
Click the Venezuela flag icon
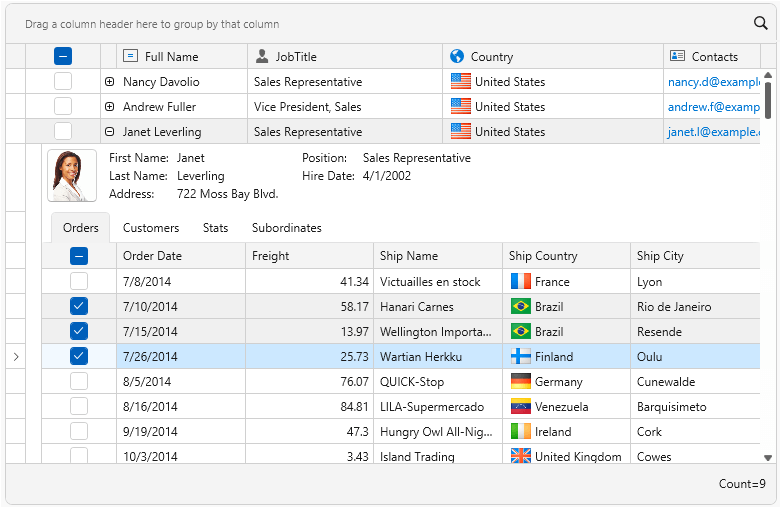click(520, 406)
